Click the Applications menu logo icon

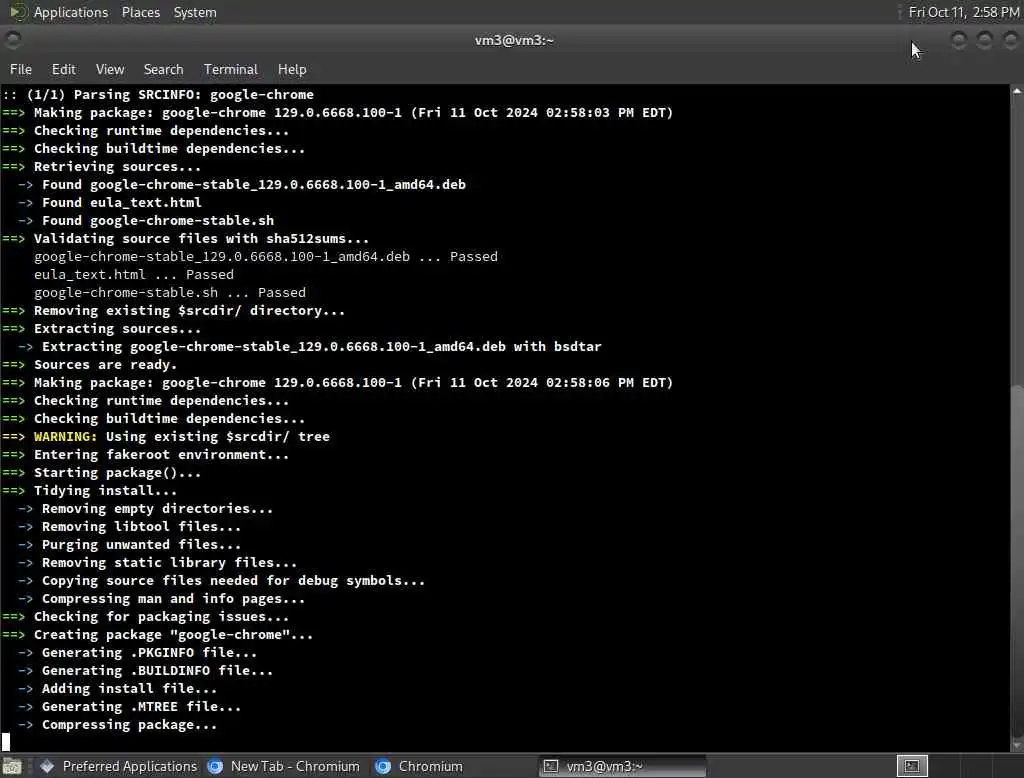[x=18, y=12]
